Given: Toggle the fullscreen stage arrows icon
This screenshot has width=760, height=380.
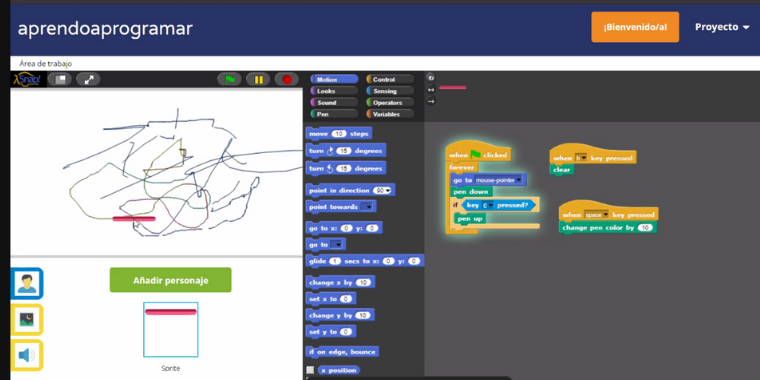Looking at the screenshot, I should [x=89, y=79].
